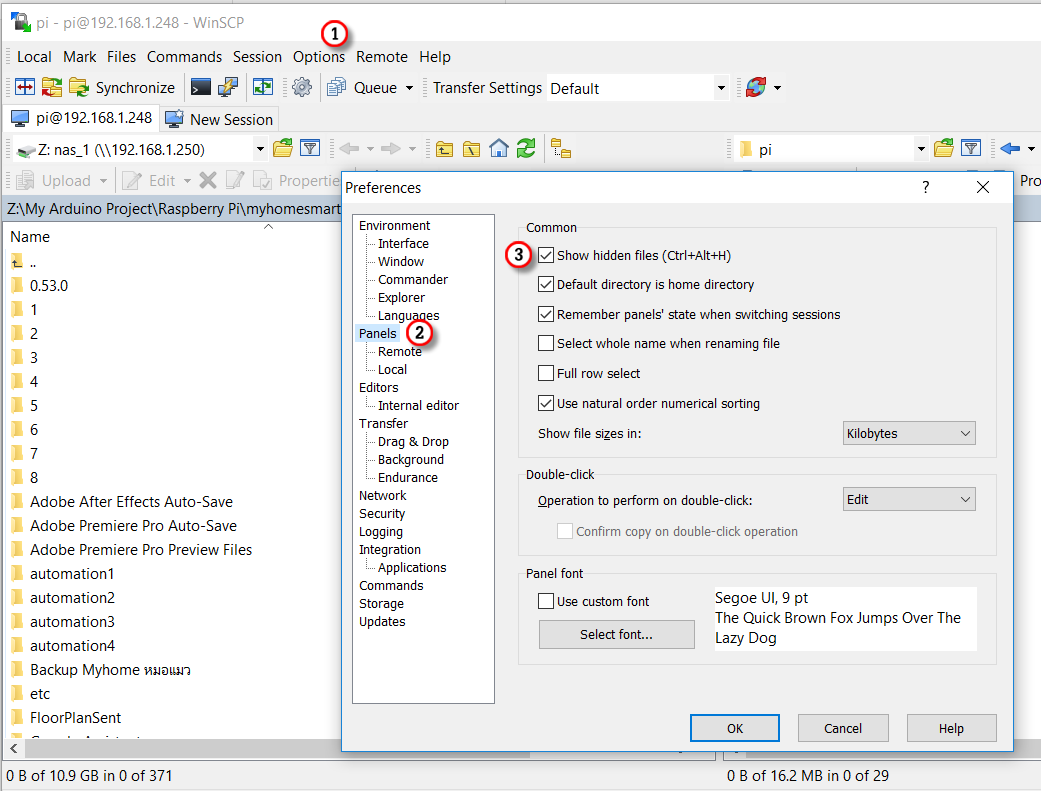Open the Session menu

click(258, 57)
